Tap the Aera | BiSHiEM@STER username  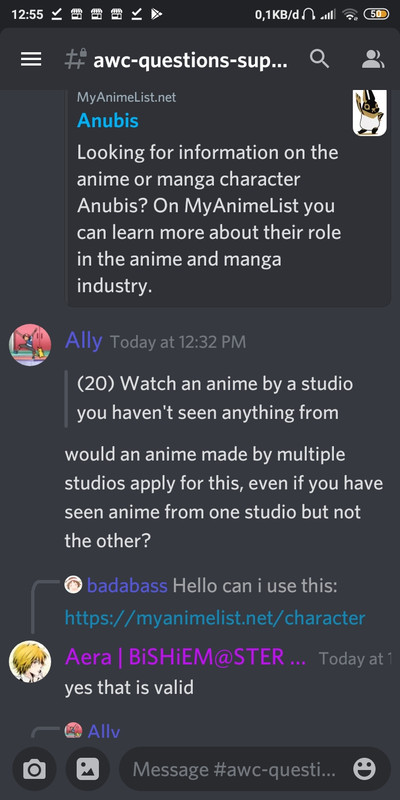click(185, 657)
